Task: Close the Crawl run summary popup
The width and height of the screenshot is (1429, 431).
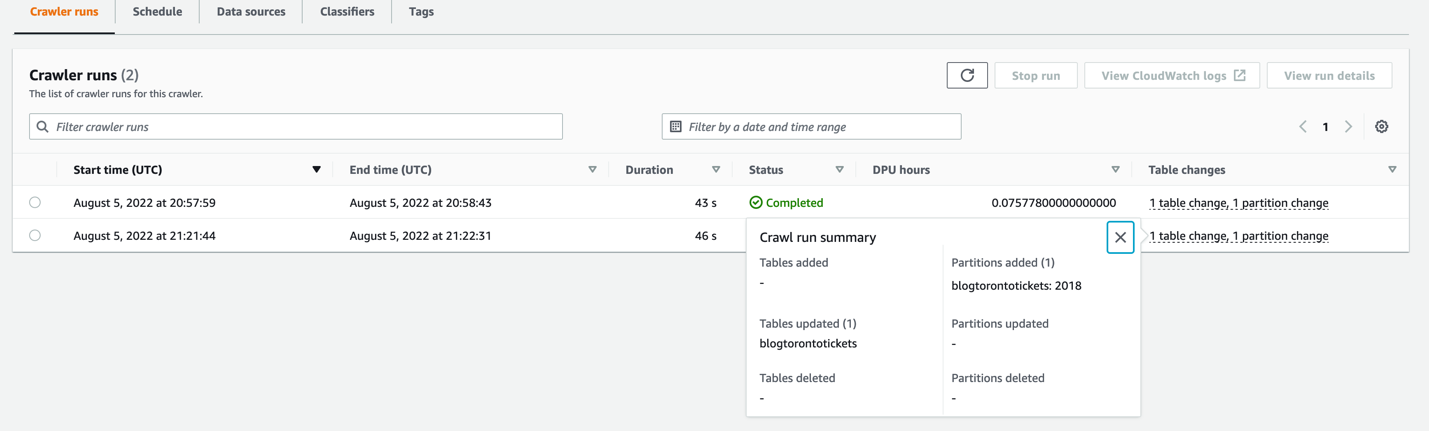Action: pyautogui.click(x=1120, y=237)
